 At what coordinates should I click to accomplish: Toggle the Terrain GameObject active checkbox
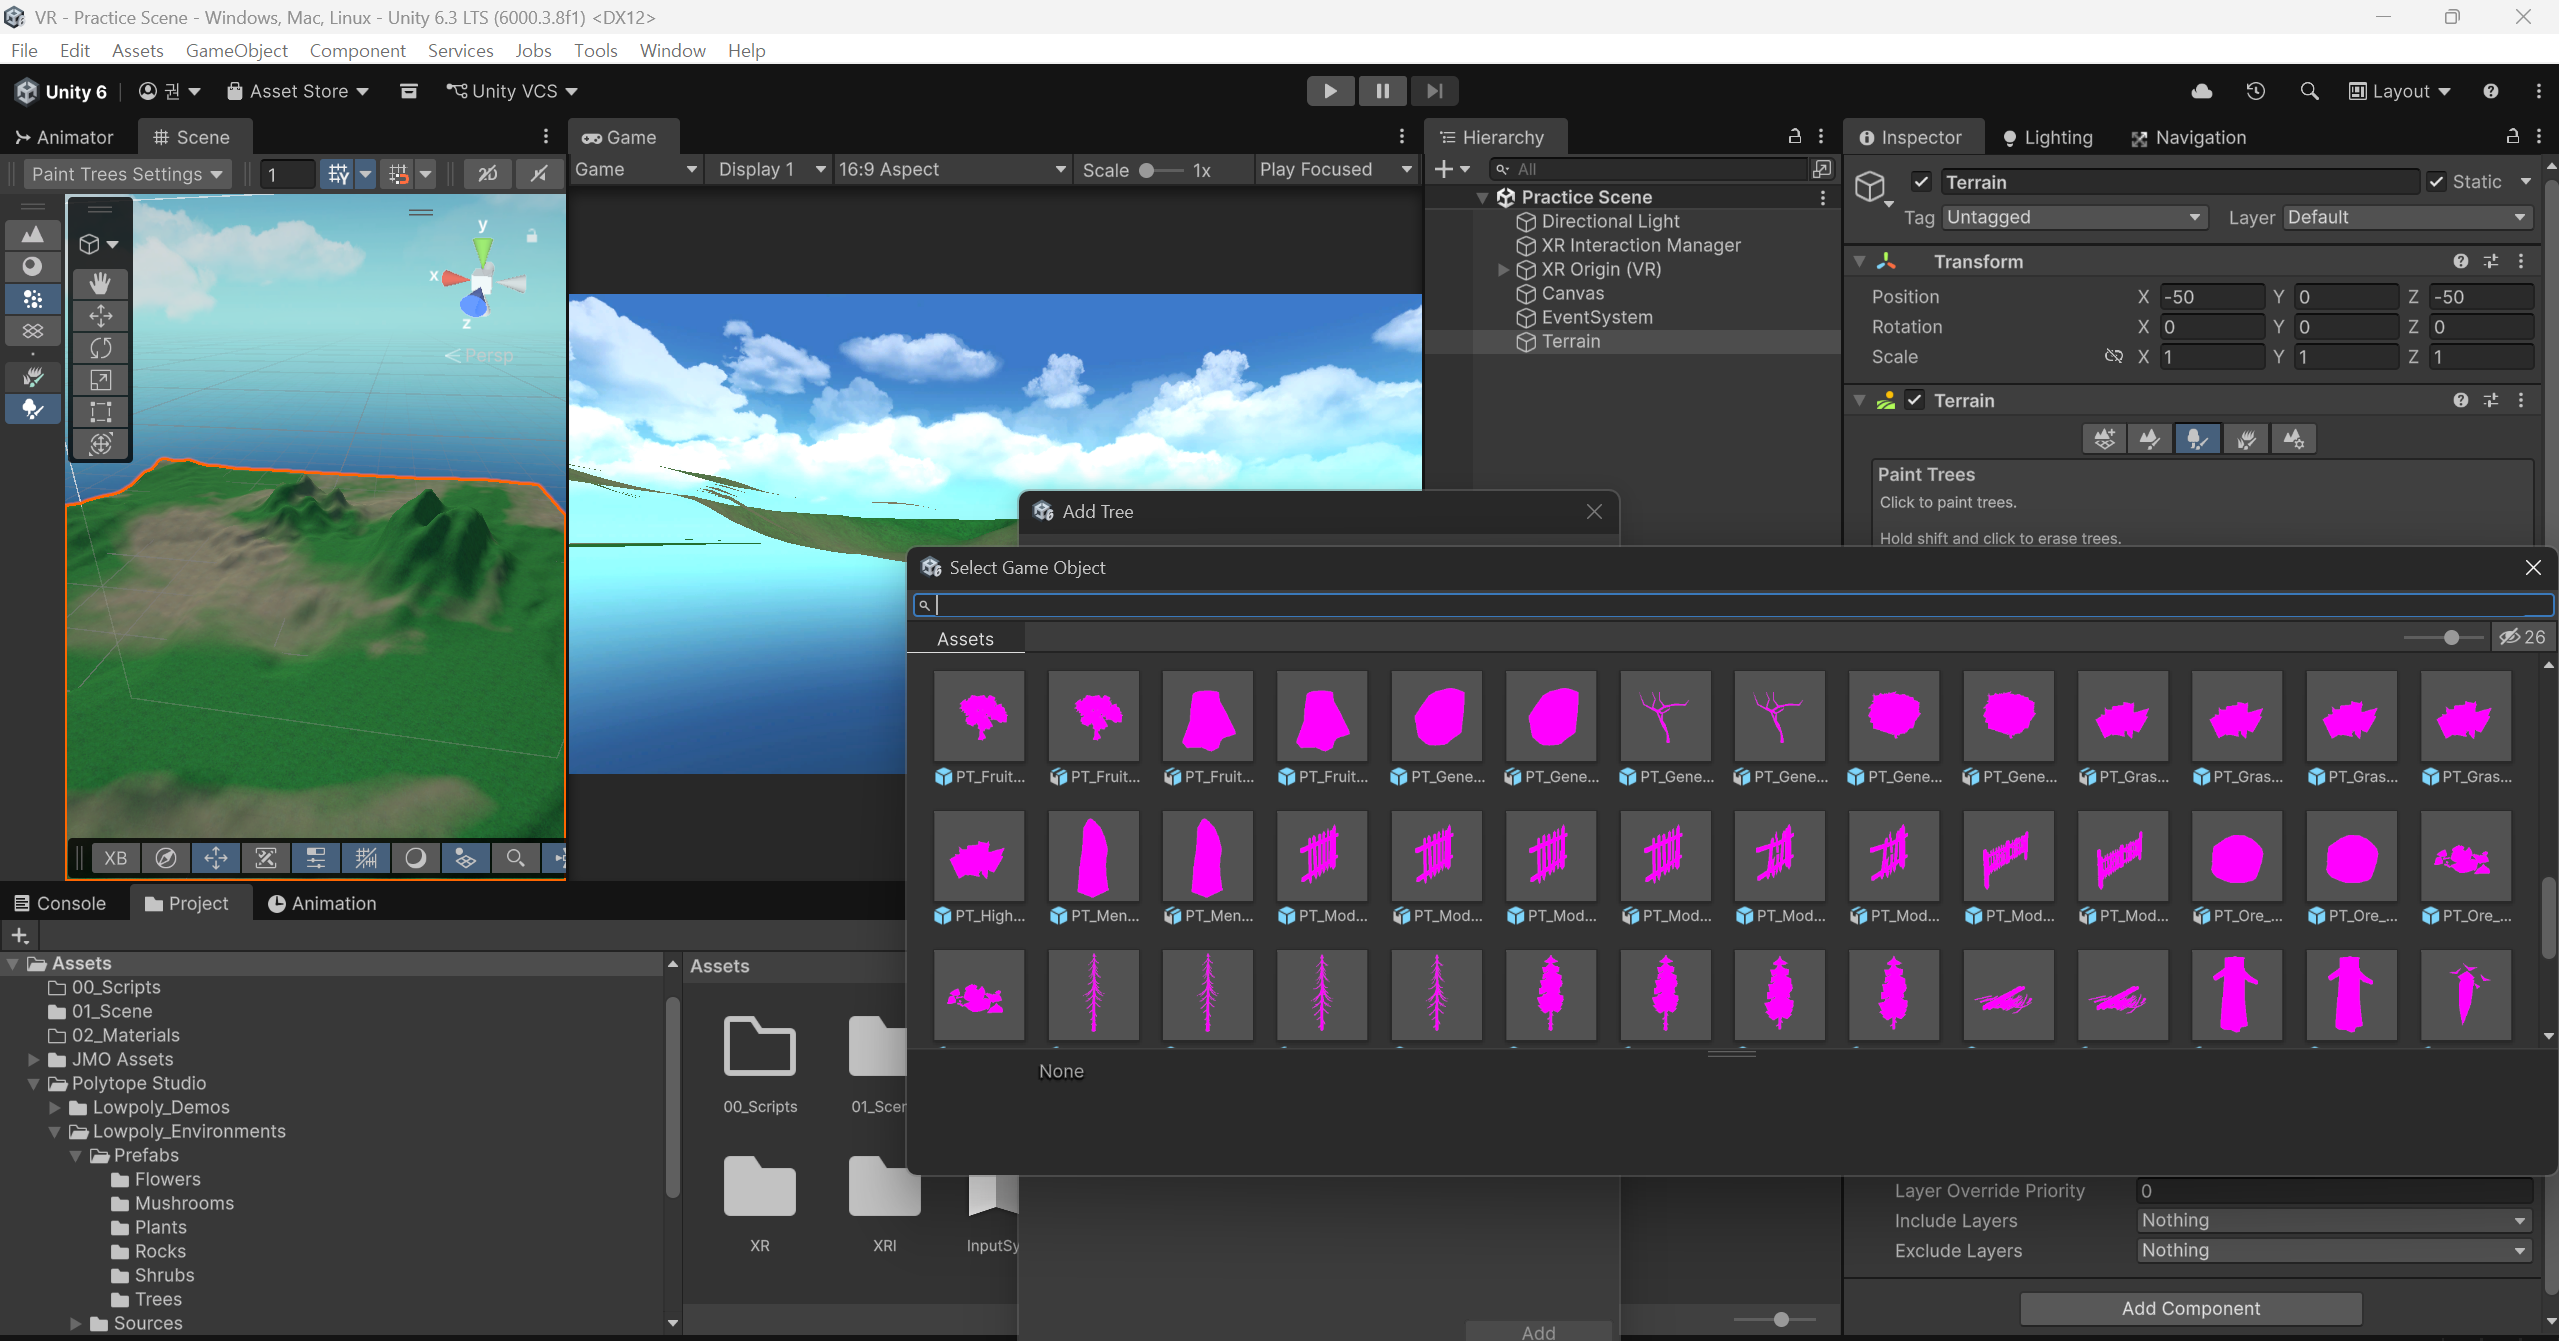tap(1921, 182)
